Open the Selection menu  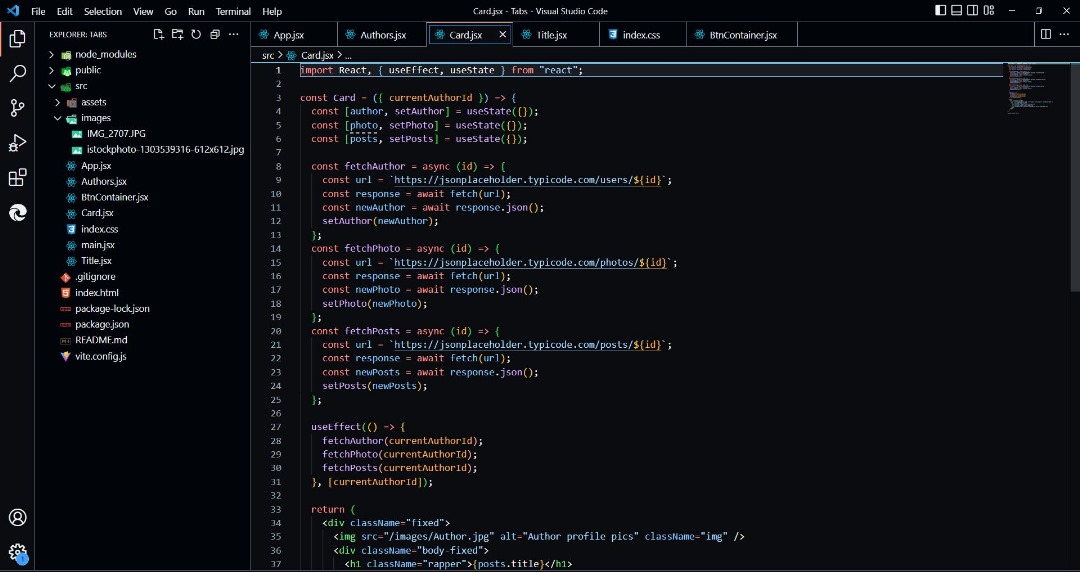(x=103, y=12)
